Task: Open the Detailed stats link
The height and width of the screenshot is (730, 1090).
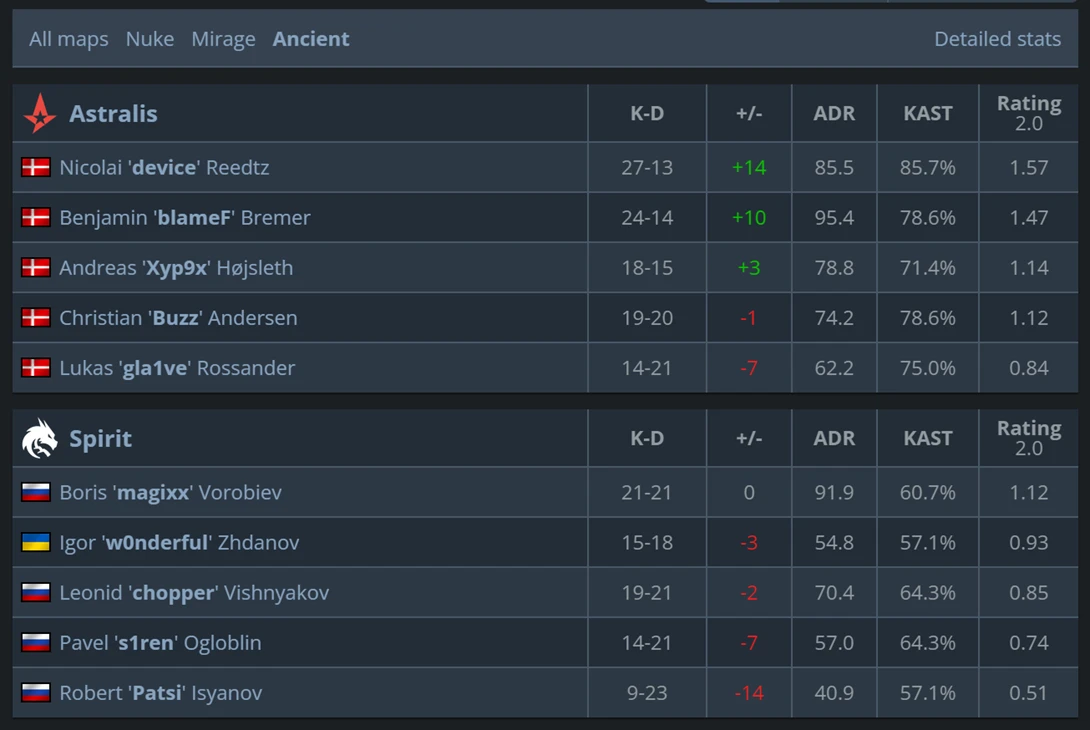Action: click(x=998, y=39)
